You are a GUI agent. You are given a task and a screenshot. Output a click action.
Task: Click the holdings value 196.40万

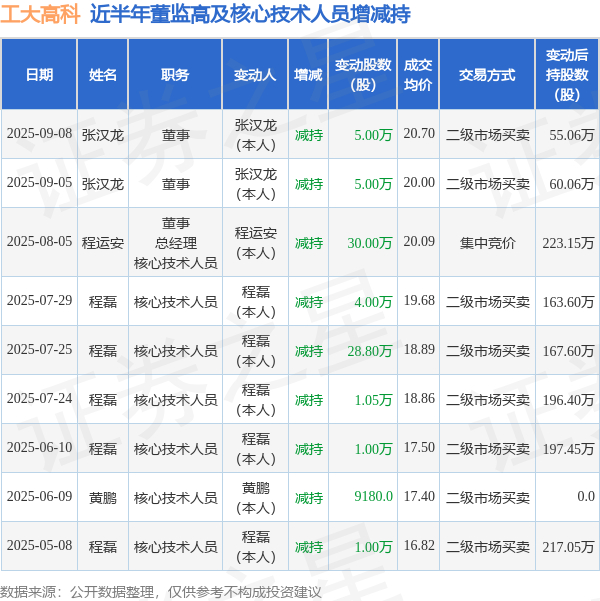click(568, 400)
